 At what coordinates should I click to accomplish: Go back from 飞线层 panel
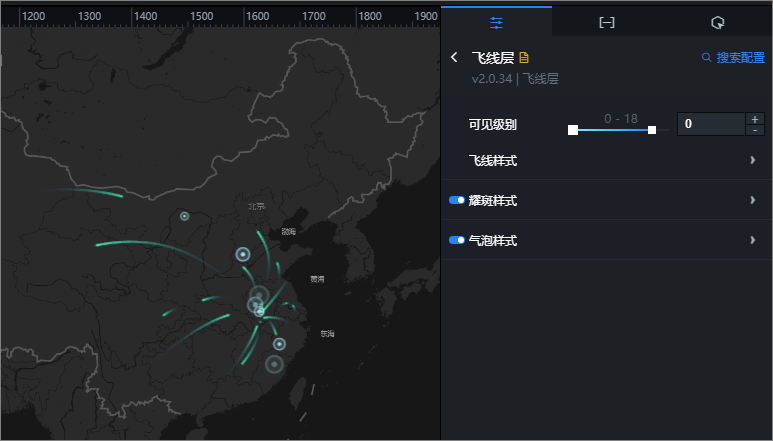pyautogui.click(x=454, y=58)
